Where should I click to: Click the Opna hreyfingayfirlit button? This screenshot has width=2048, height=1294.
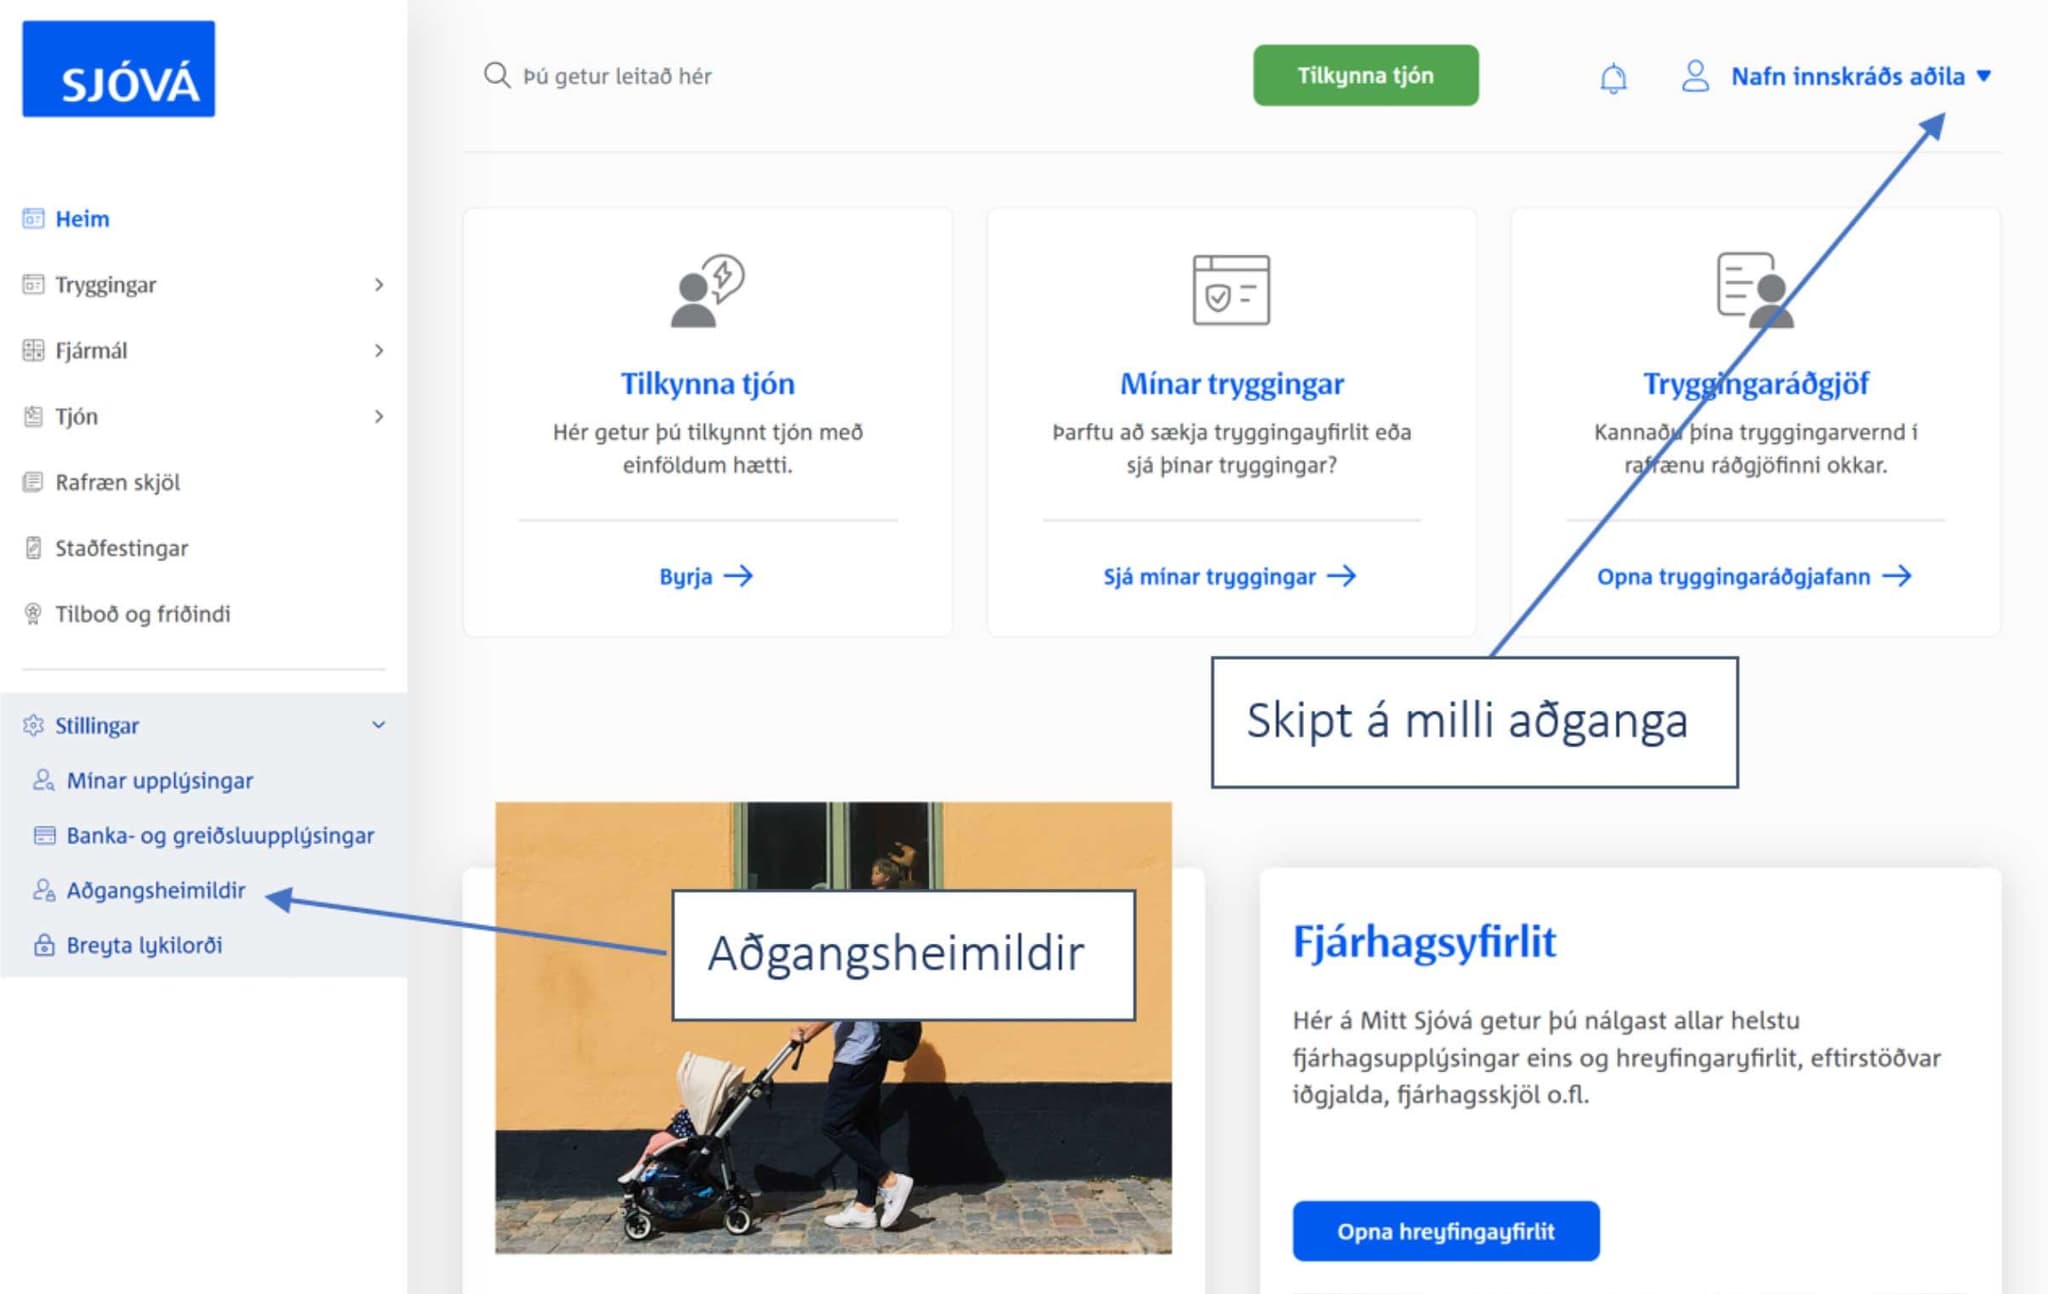1445,1231
